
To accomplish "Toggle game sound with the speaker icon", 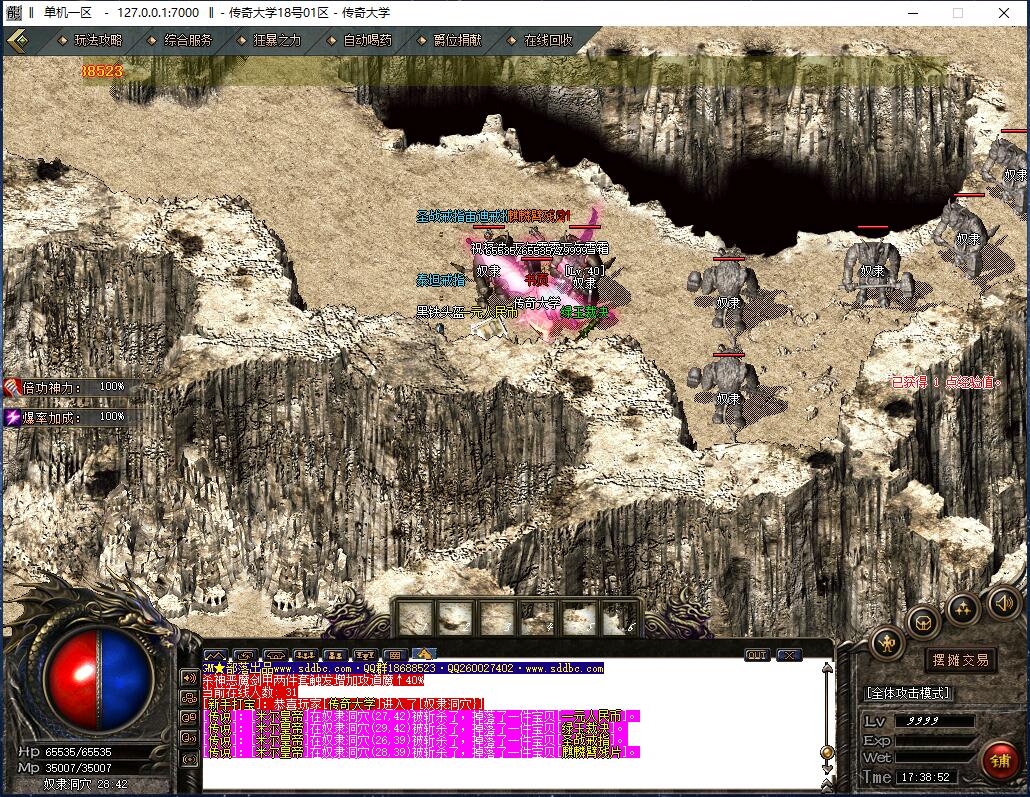I will click(x=1004, y=602).
